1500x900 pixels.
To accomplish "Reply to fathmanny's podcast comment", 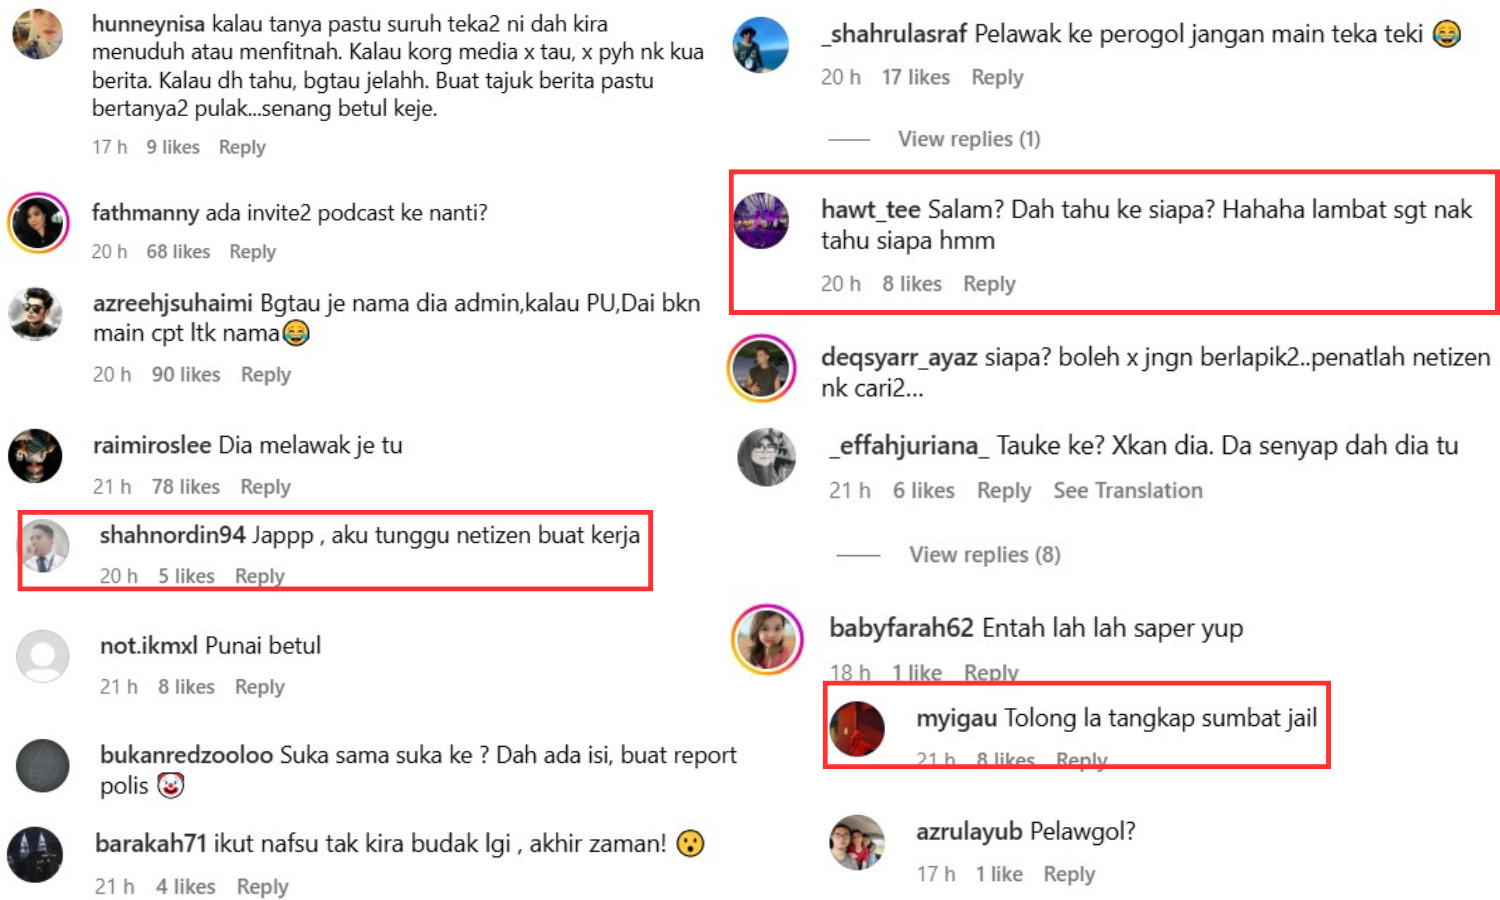I will click(x=252, y=252).
